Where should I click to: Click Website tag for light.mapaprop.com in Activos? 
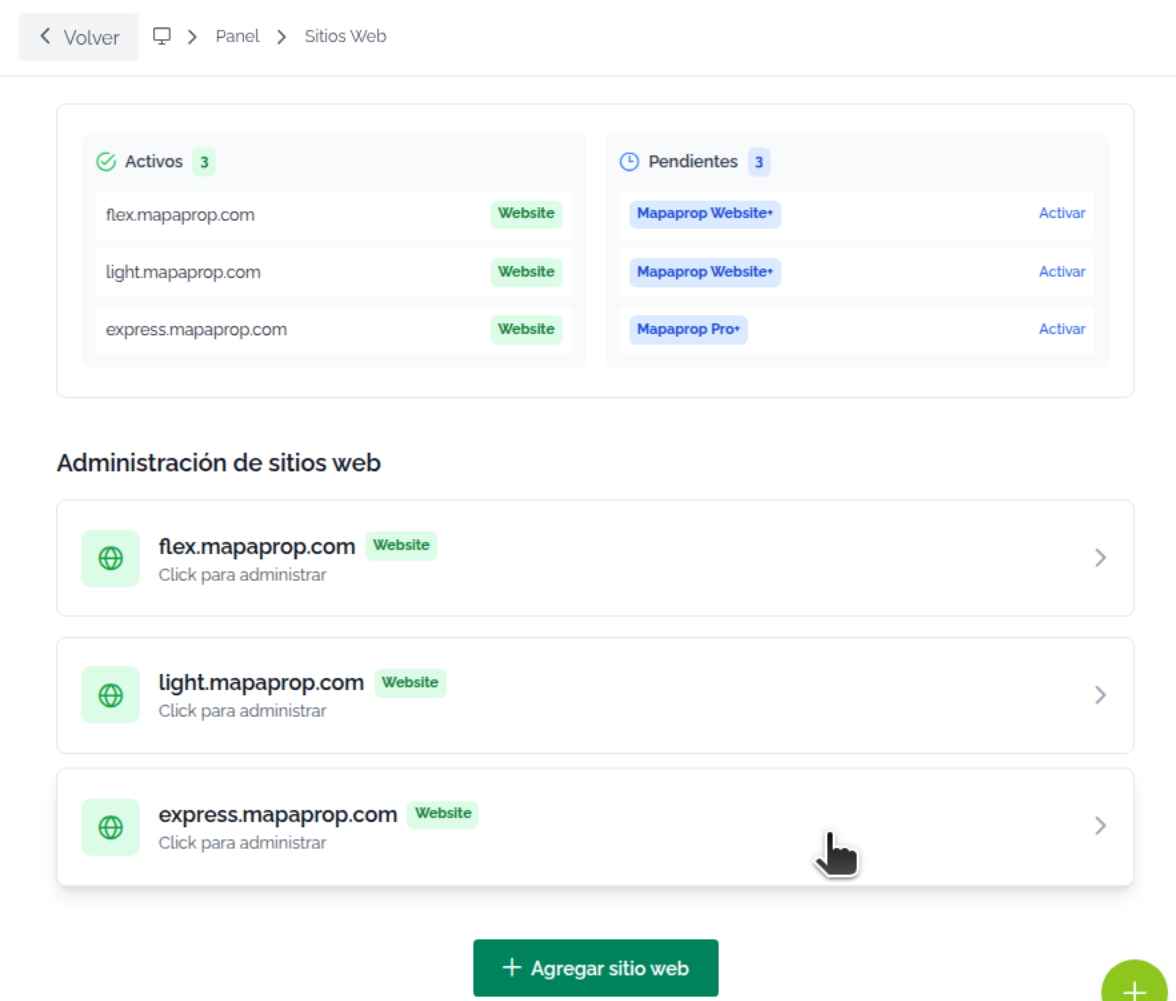point(526,272)
